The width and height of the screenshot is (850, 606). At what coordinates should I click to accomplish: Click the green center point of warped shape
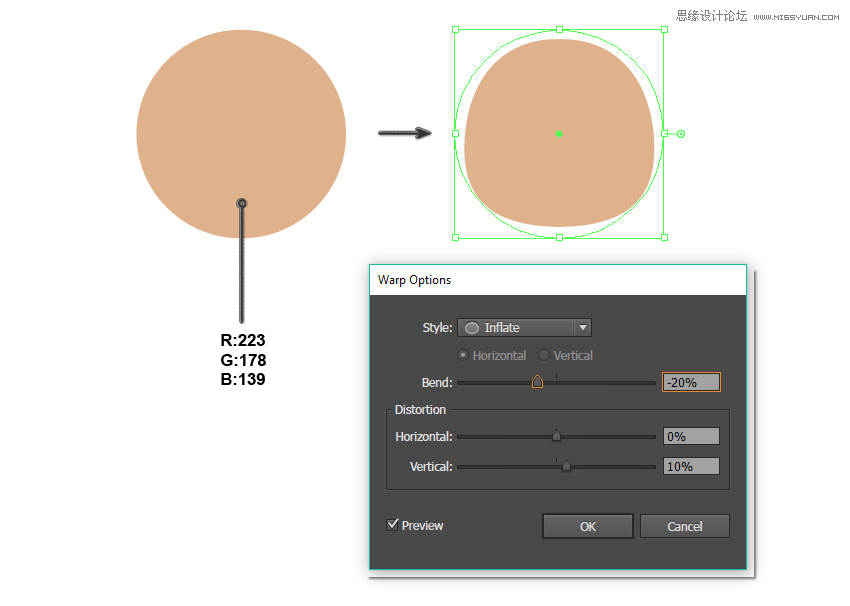tap(559, 134)
